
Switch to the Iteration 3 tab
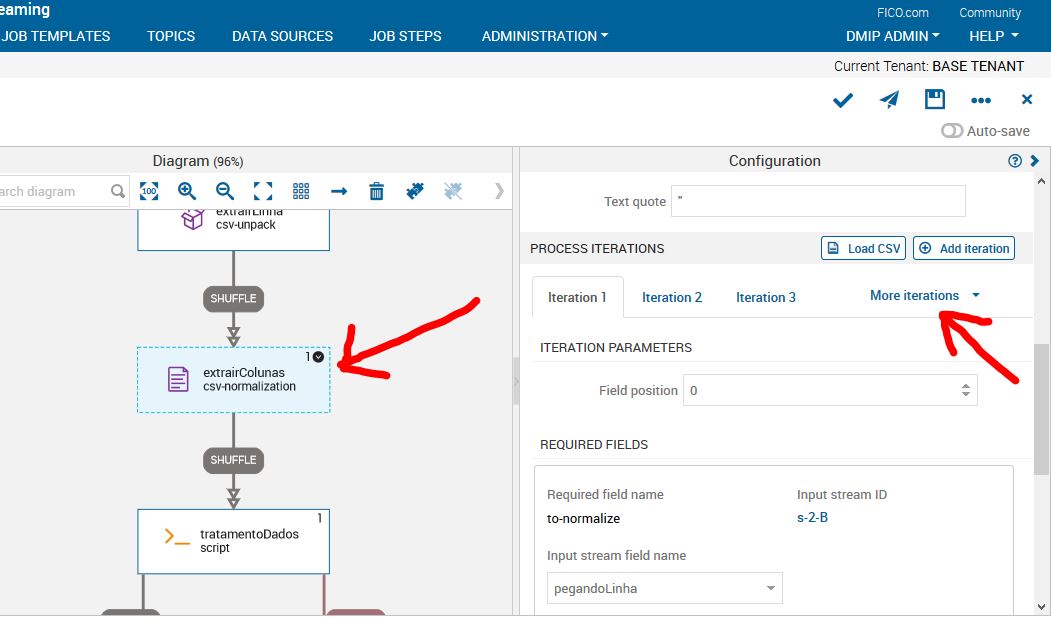click(766, 297)
